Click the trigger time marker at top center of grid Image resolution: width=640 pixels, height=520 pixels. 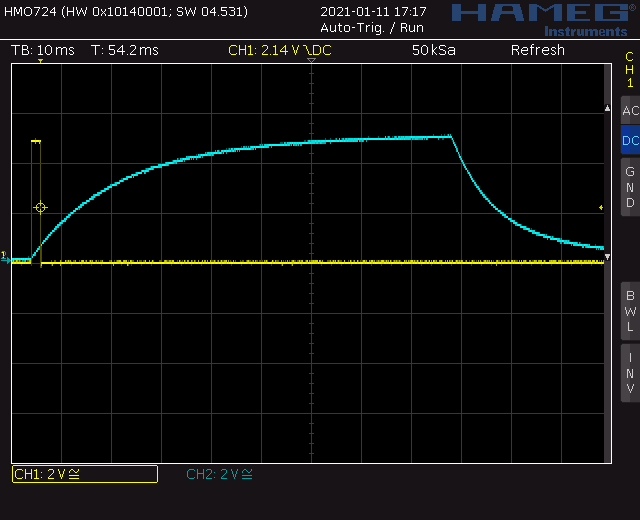pos(311,62)
